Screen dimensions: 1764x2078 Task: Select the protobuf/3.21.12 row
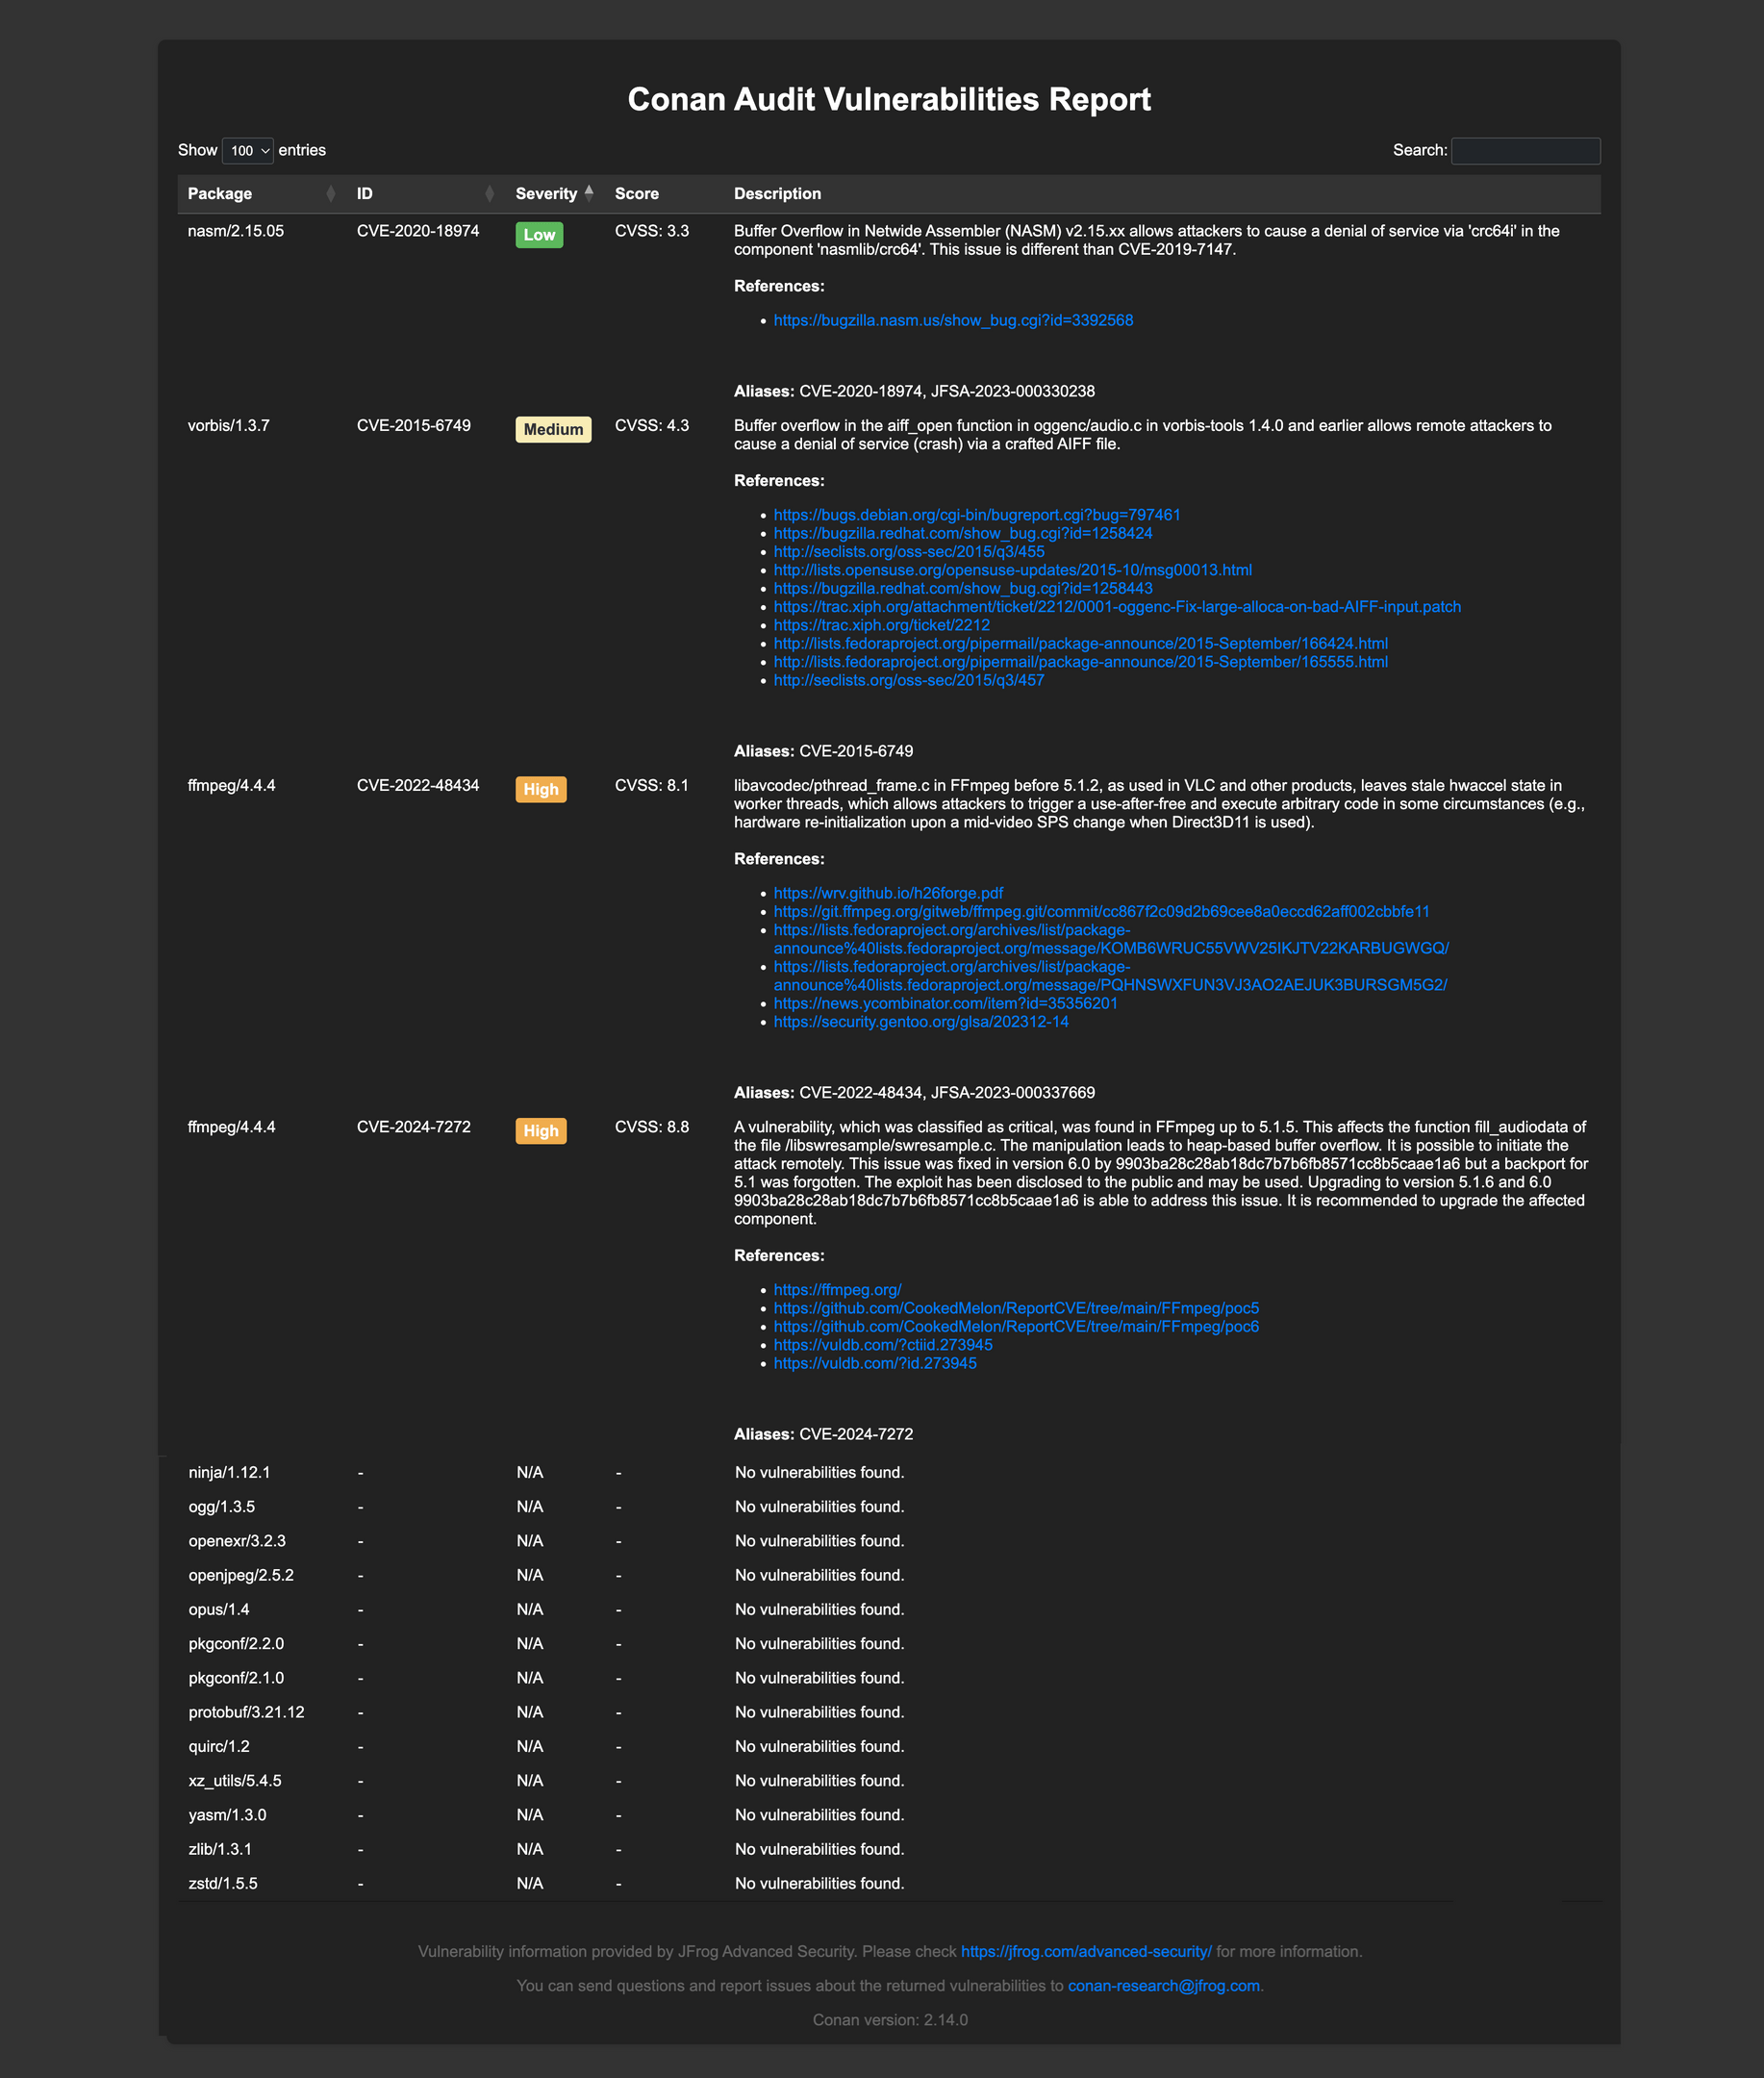pos(889,1712)
